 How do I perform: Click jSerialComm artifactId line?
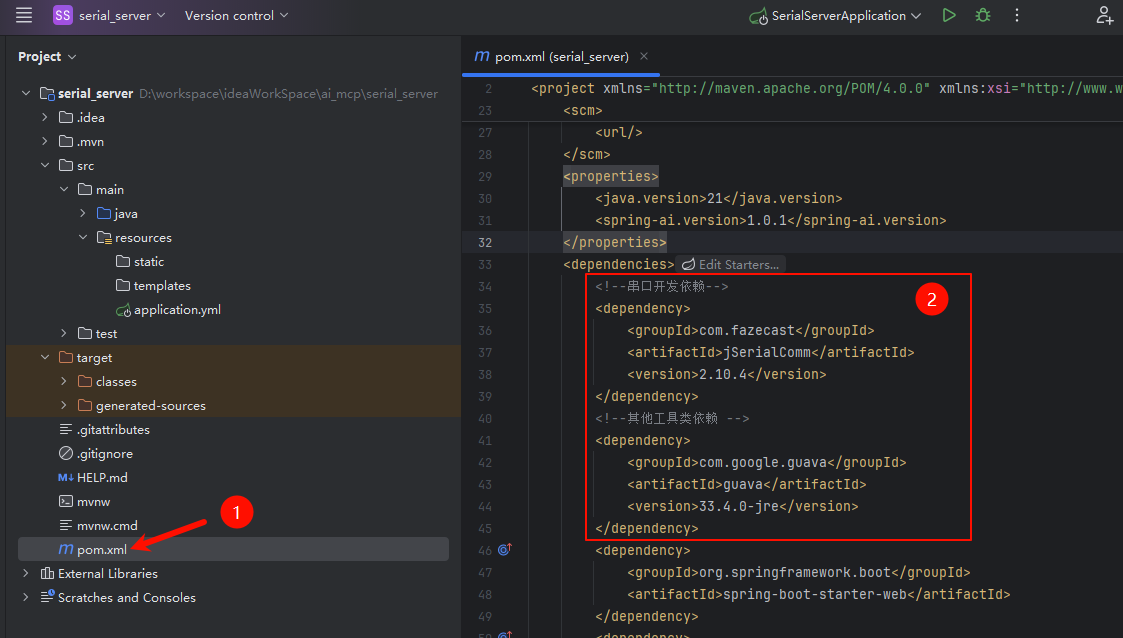coord(771,352)
